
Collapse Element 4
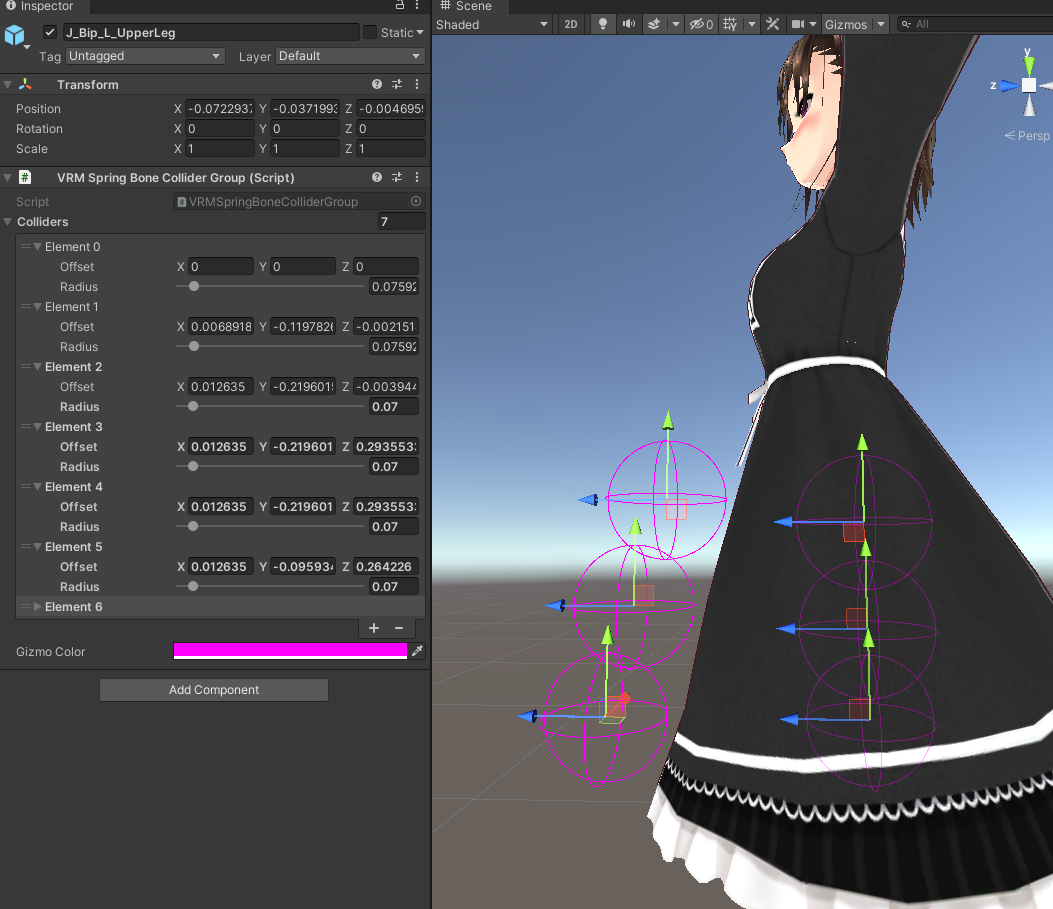point(38,487)
